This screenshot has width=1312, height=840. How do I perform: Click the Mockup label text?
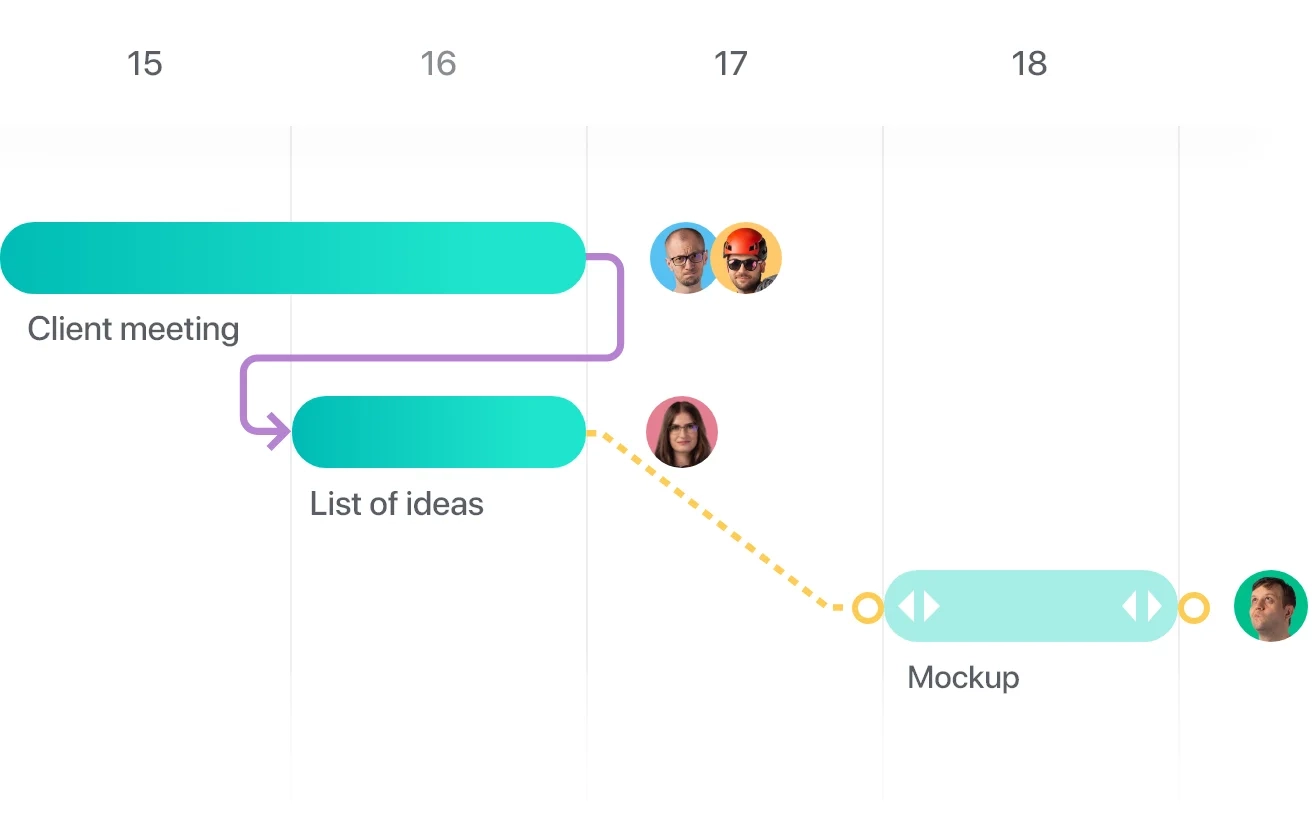[963, 677]
